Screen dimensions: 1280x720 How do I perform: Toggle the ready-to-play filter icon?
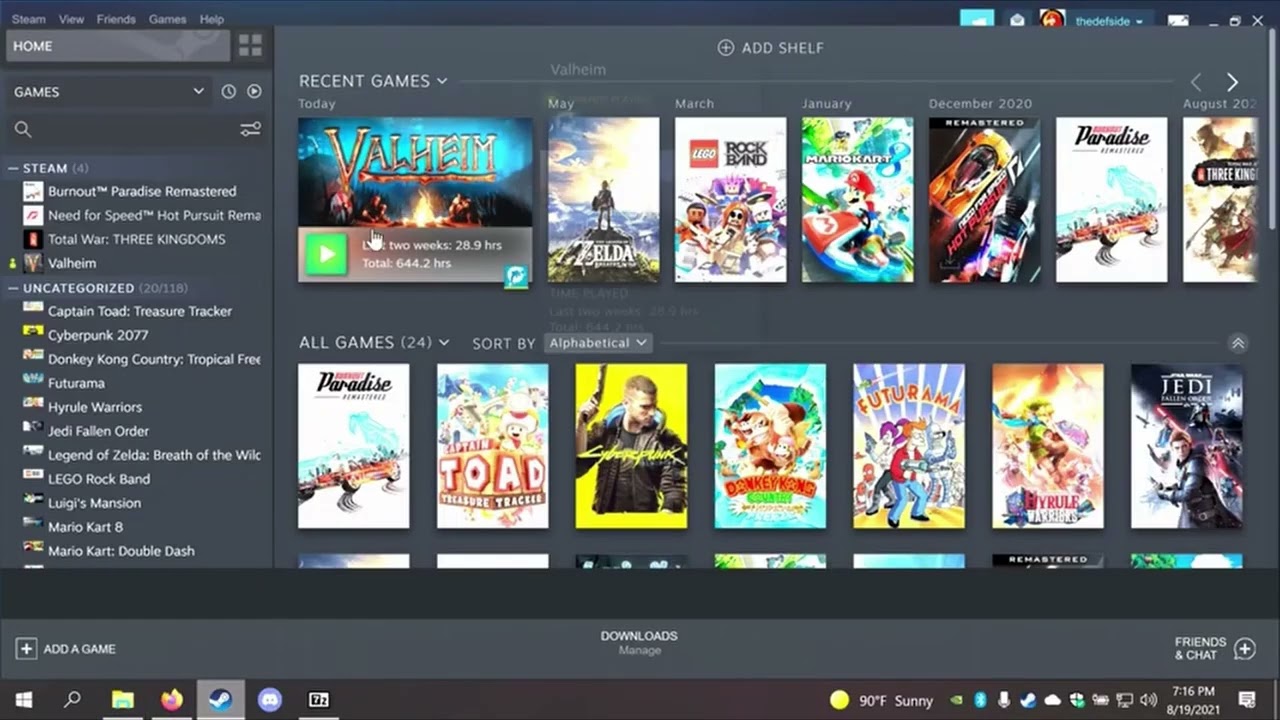254,91
